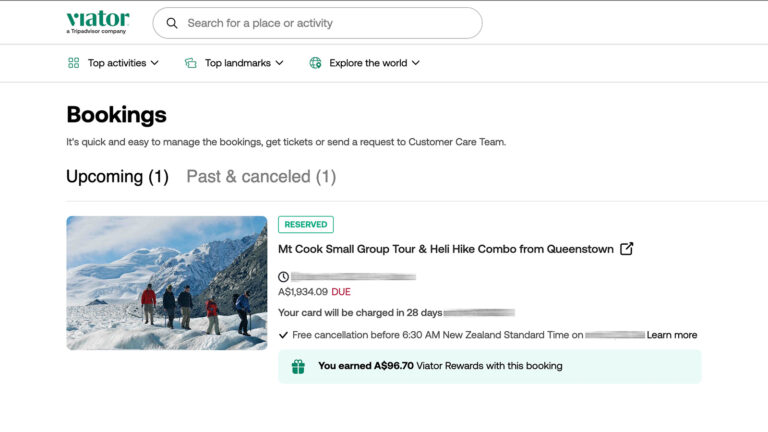
Task: Click the Explore the world globe icon
Action: [x=315, y=63]
